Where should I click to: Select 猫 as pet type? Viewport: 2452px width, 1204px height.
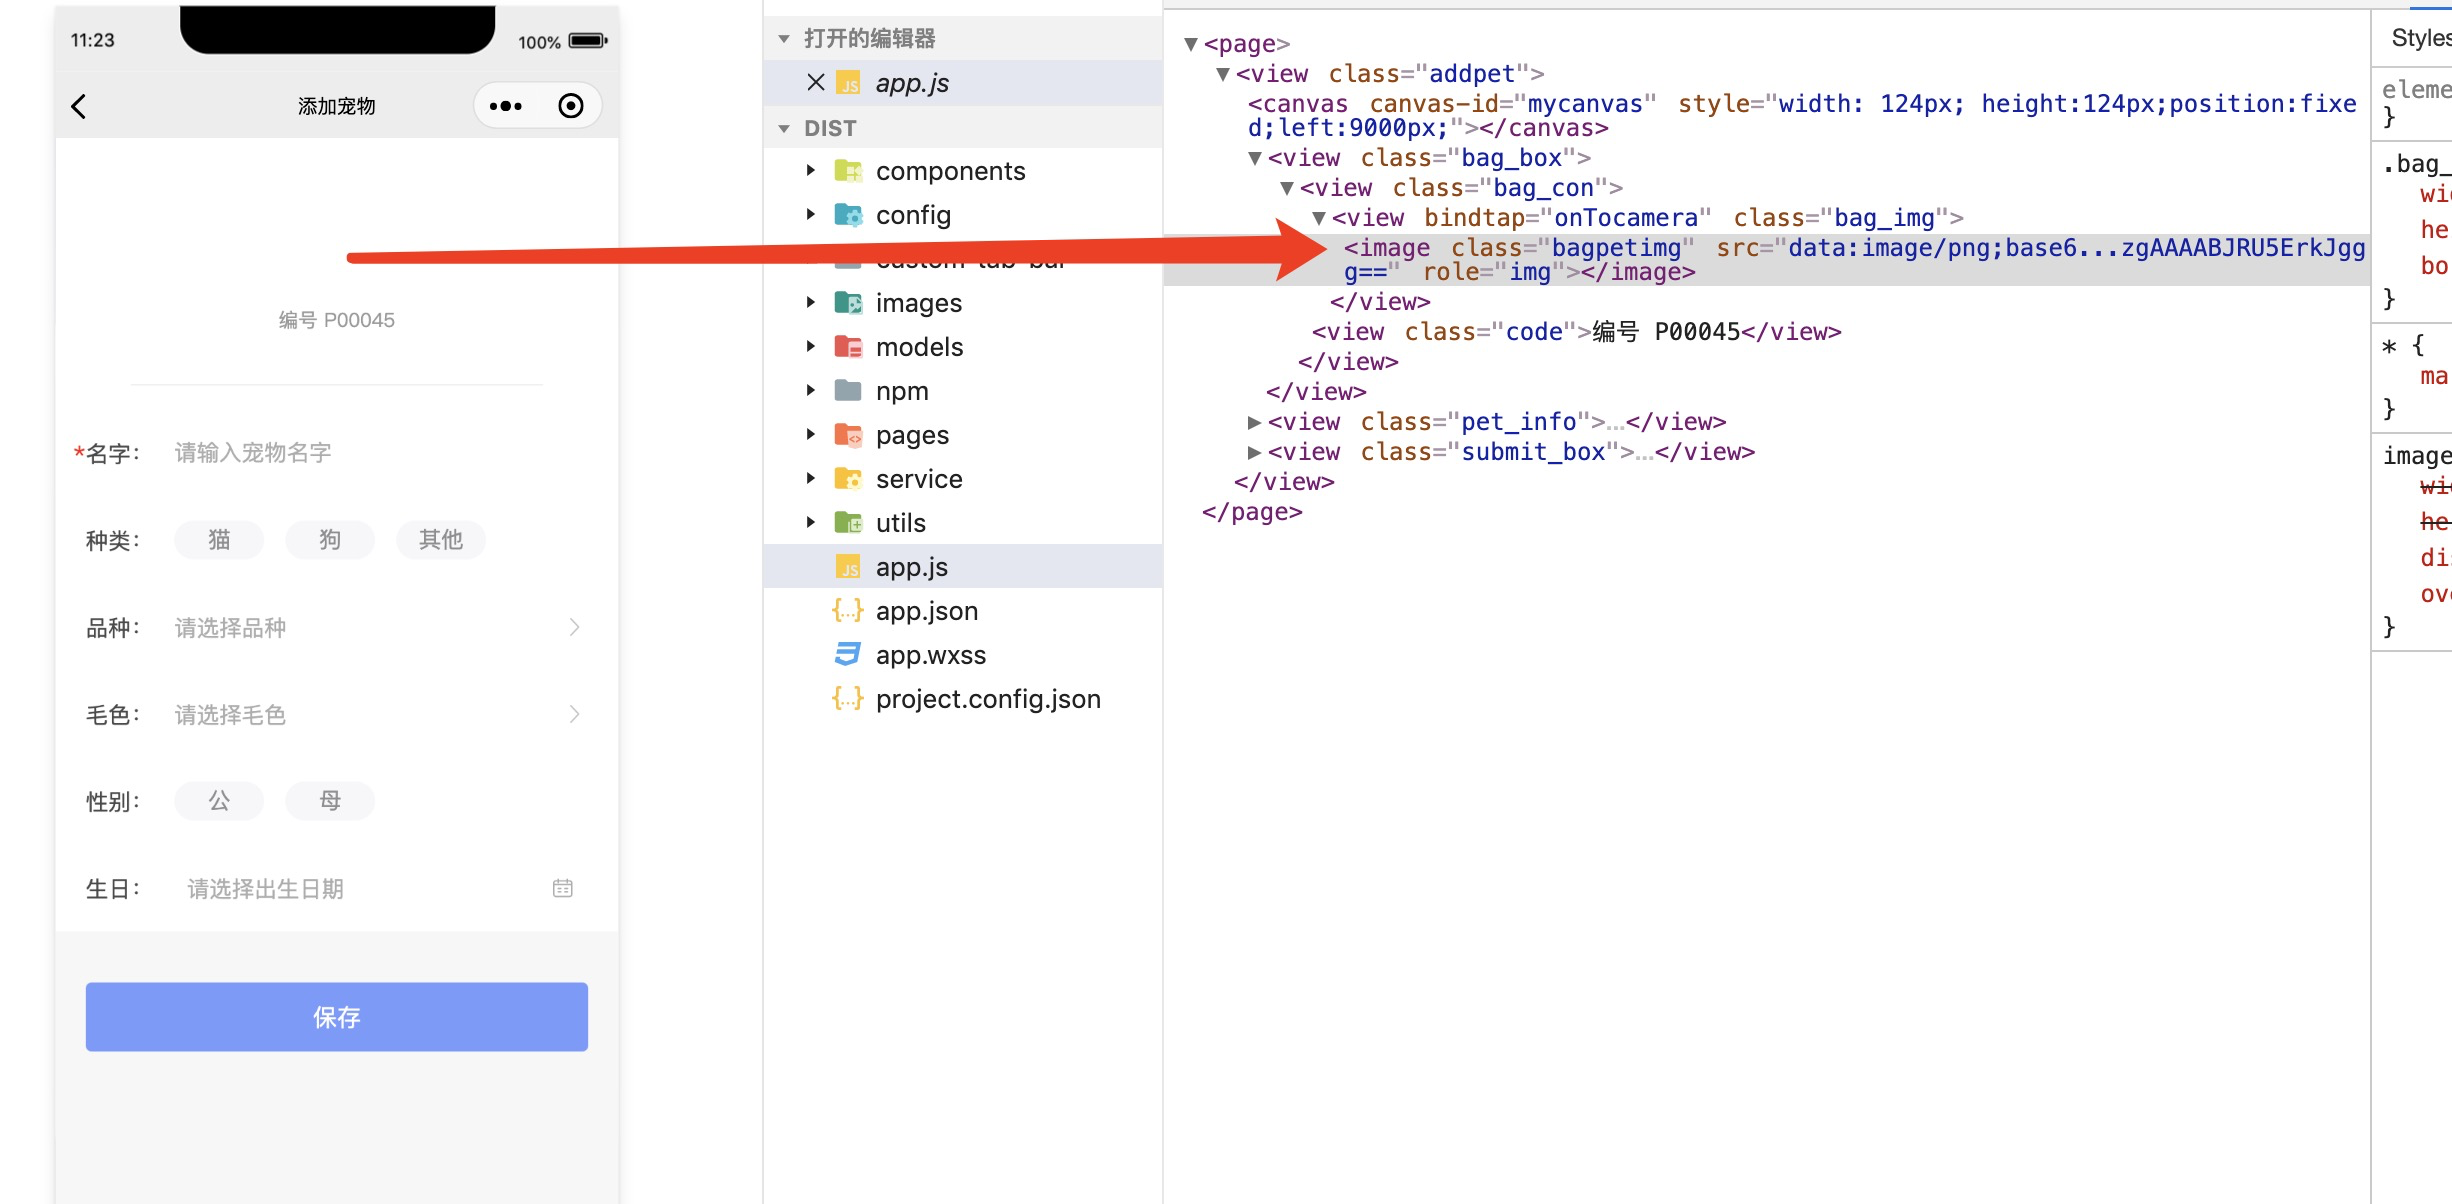pos(219,540)
